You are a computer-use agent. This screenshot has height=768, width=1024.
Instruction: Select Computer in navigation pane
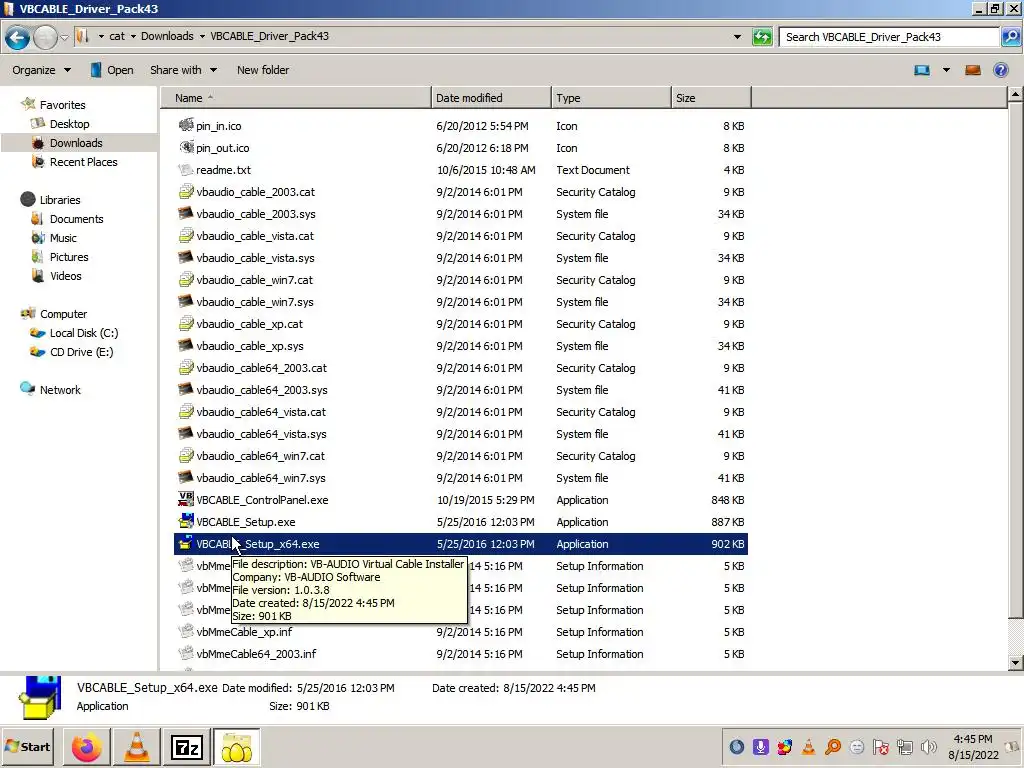pyautogui.click(x=63, y=313)
